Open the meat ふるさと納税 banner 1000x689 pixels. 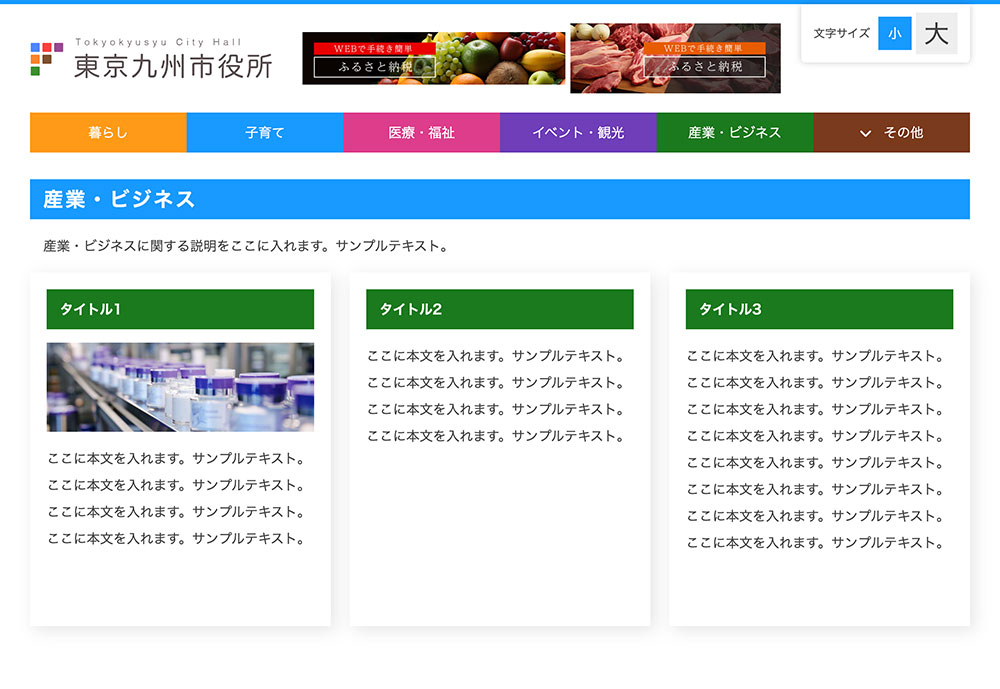[675, 58]
